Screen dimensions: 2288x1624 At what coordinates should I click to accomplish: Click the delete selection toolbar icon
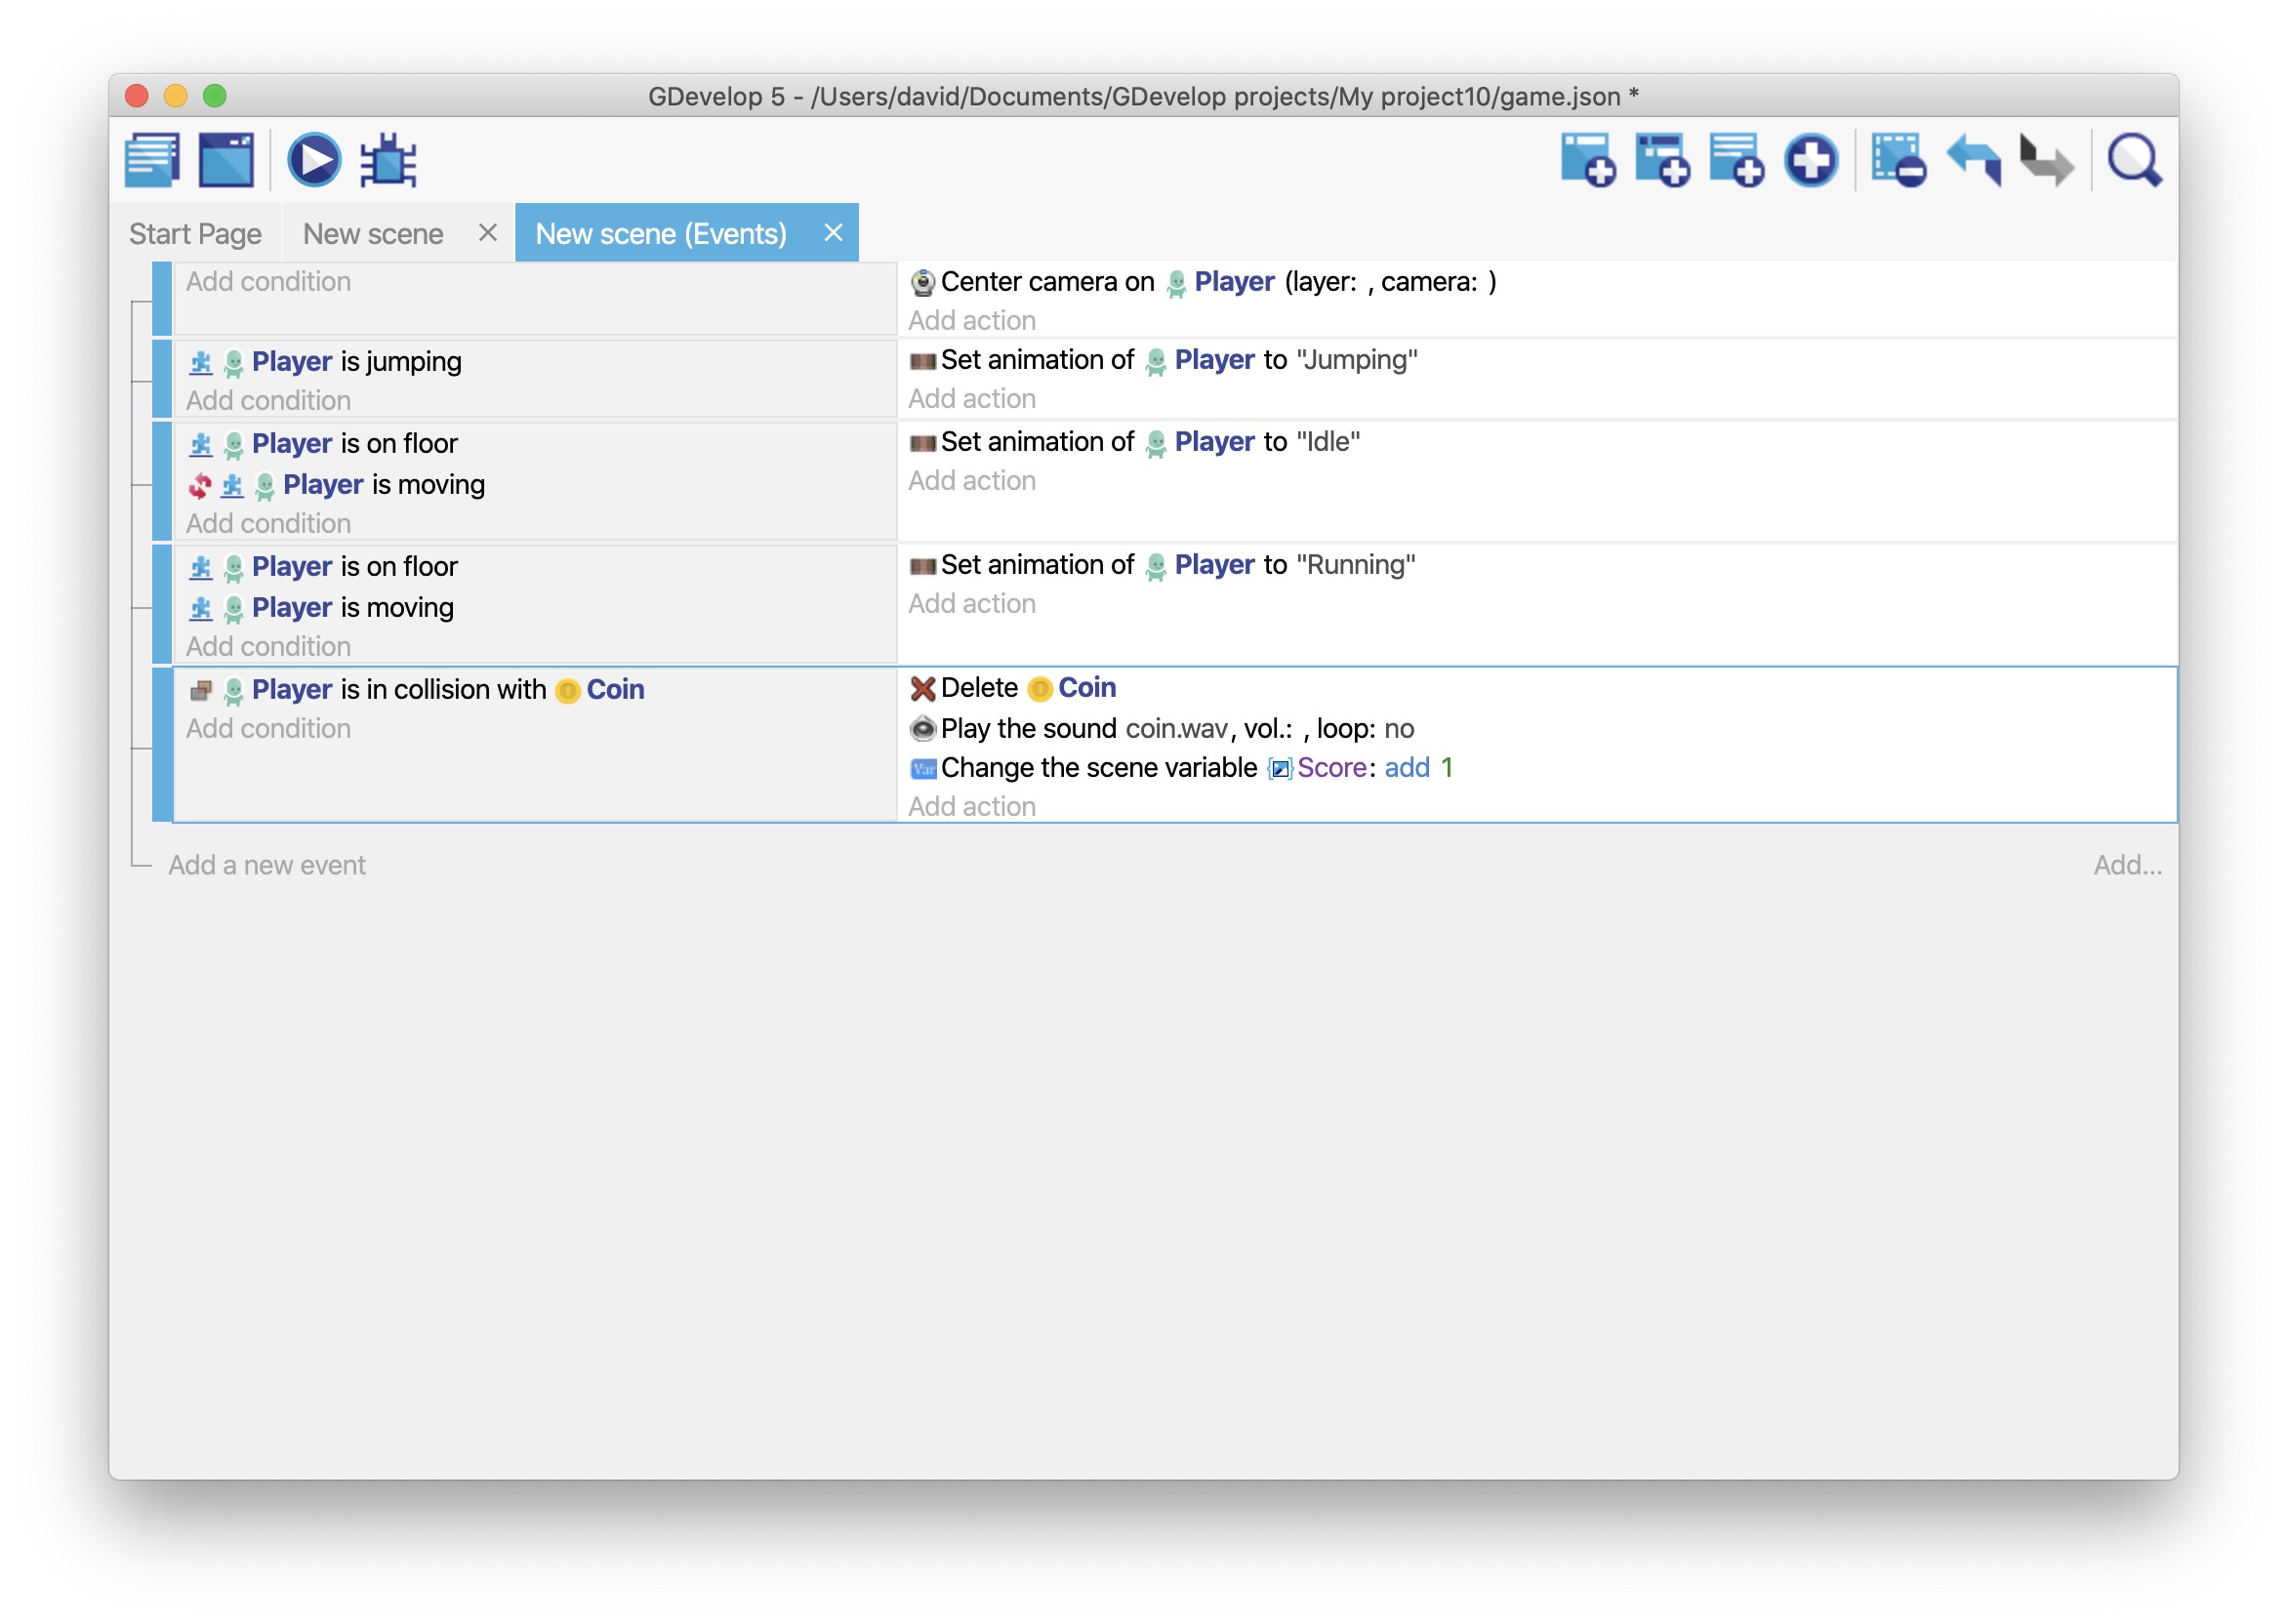pyautogui.click(x=1897, y=160)
